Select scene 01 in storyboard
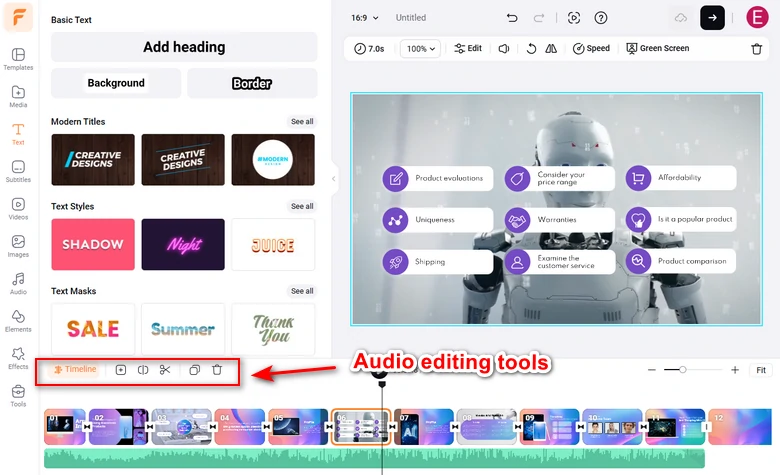780x475 pixels. (65, 427)
